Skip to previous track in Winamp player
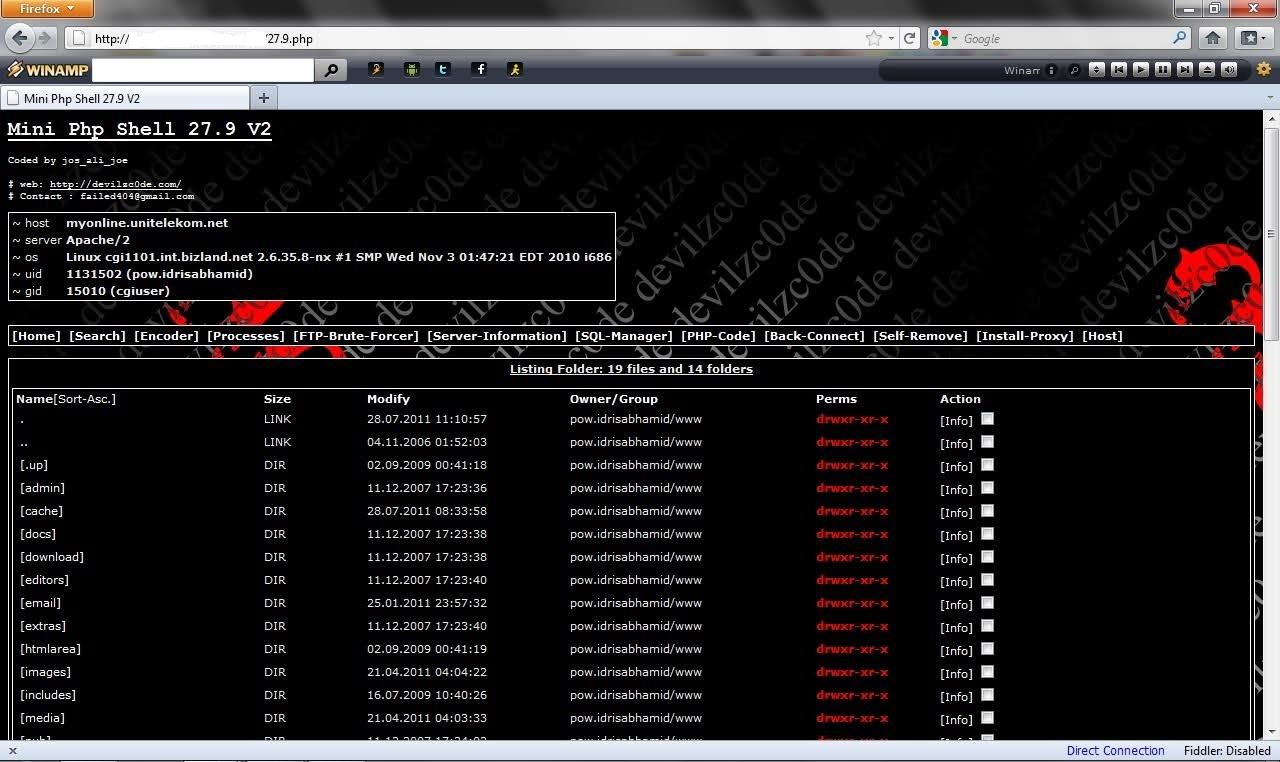This screenshot has width=1280, height=762. (x=1119, y=70)
